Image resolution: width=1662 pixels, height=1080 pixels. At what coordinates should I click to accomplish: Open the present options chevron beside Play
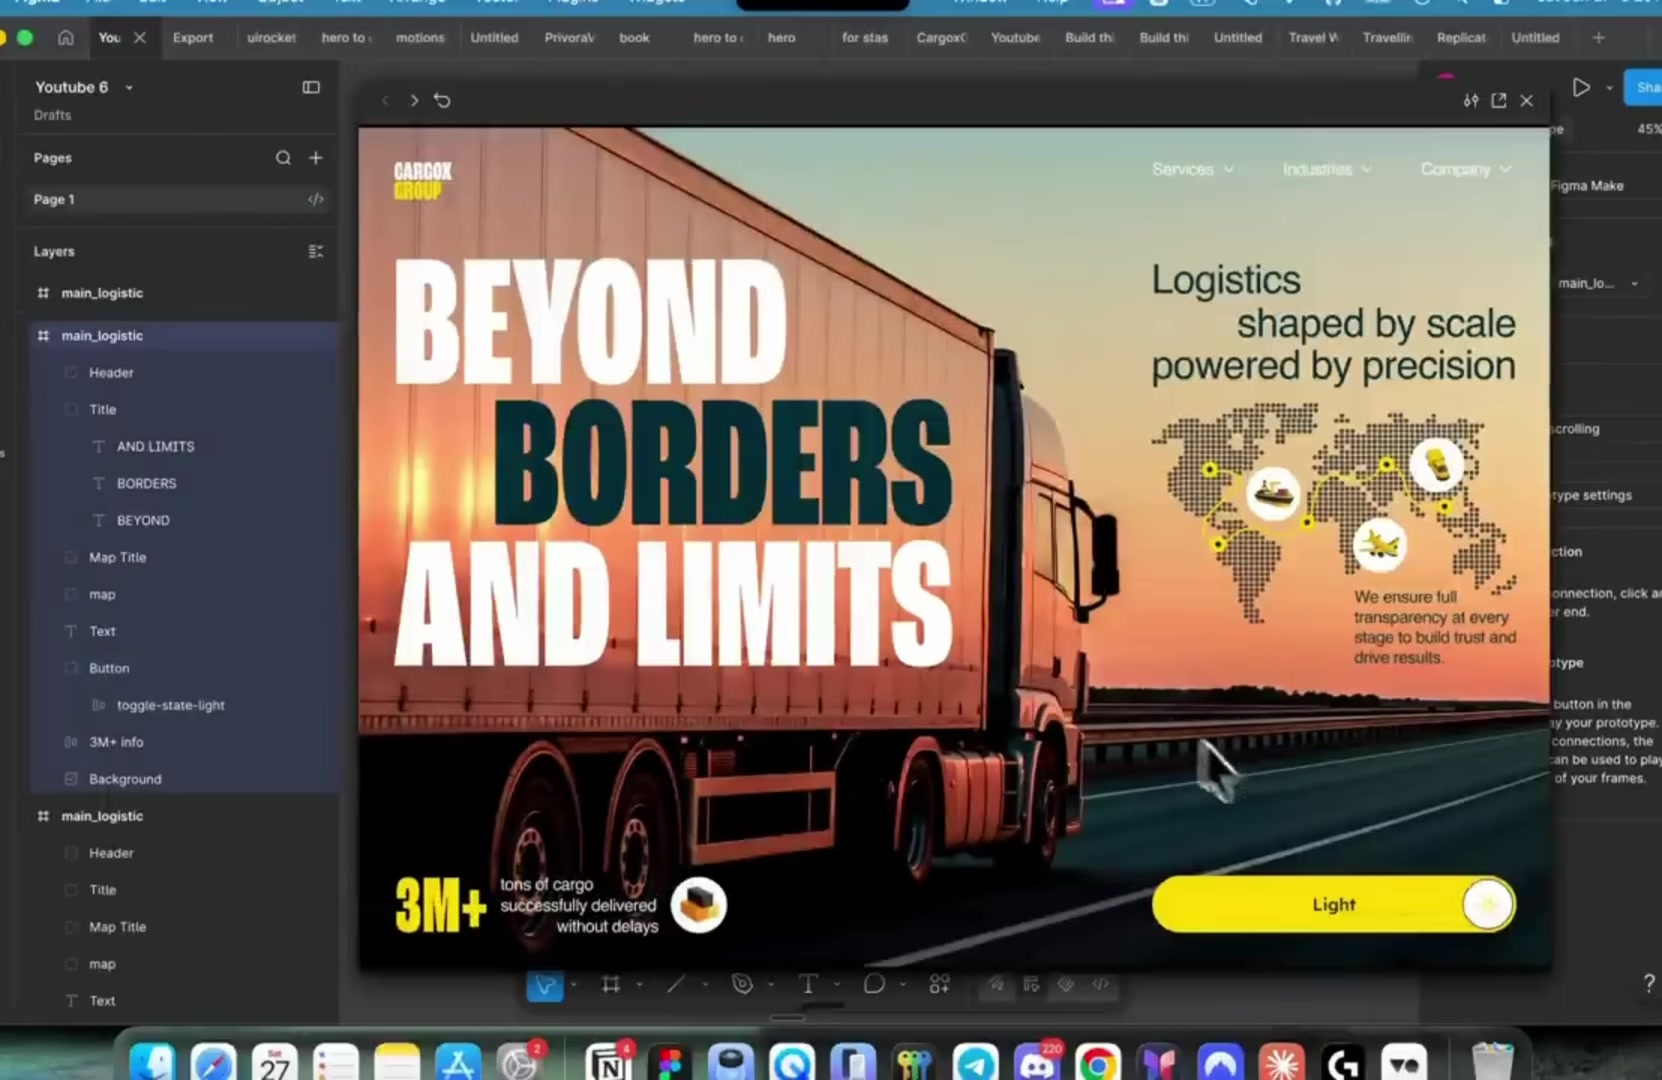coord(1609,88)
